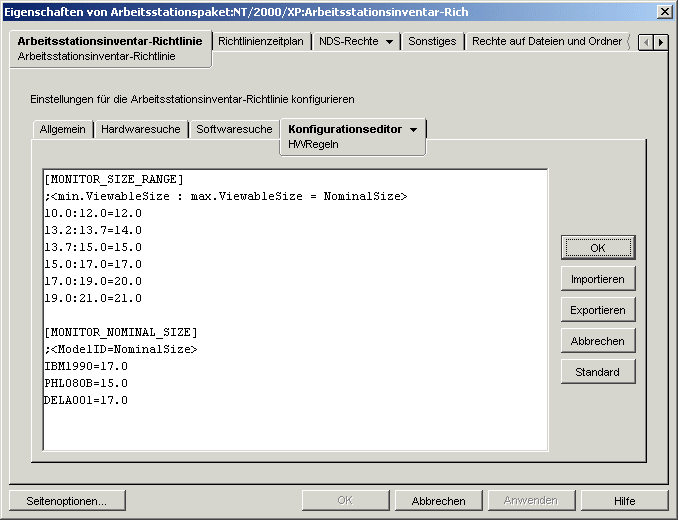Select the Hardwaresuche sub-tab
Screen dimensions: 678x520
click(141, 129)
